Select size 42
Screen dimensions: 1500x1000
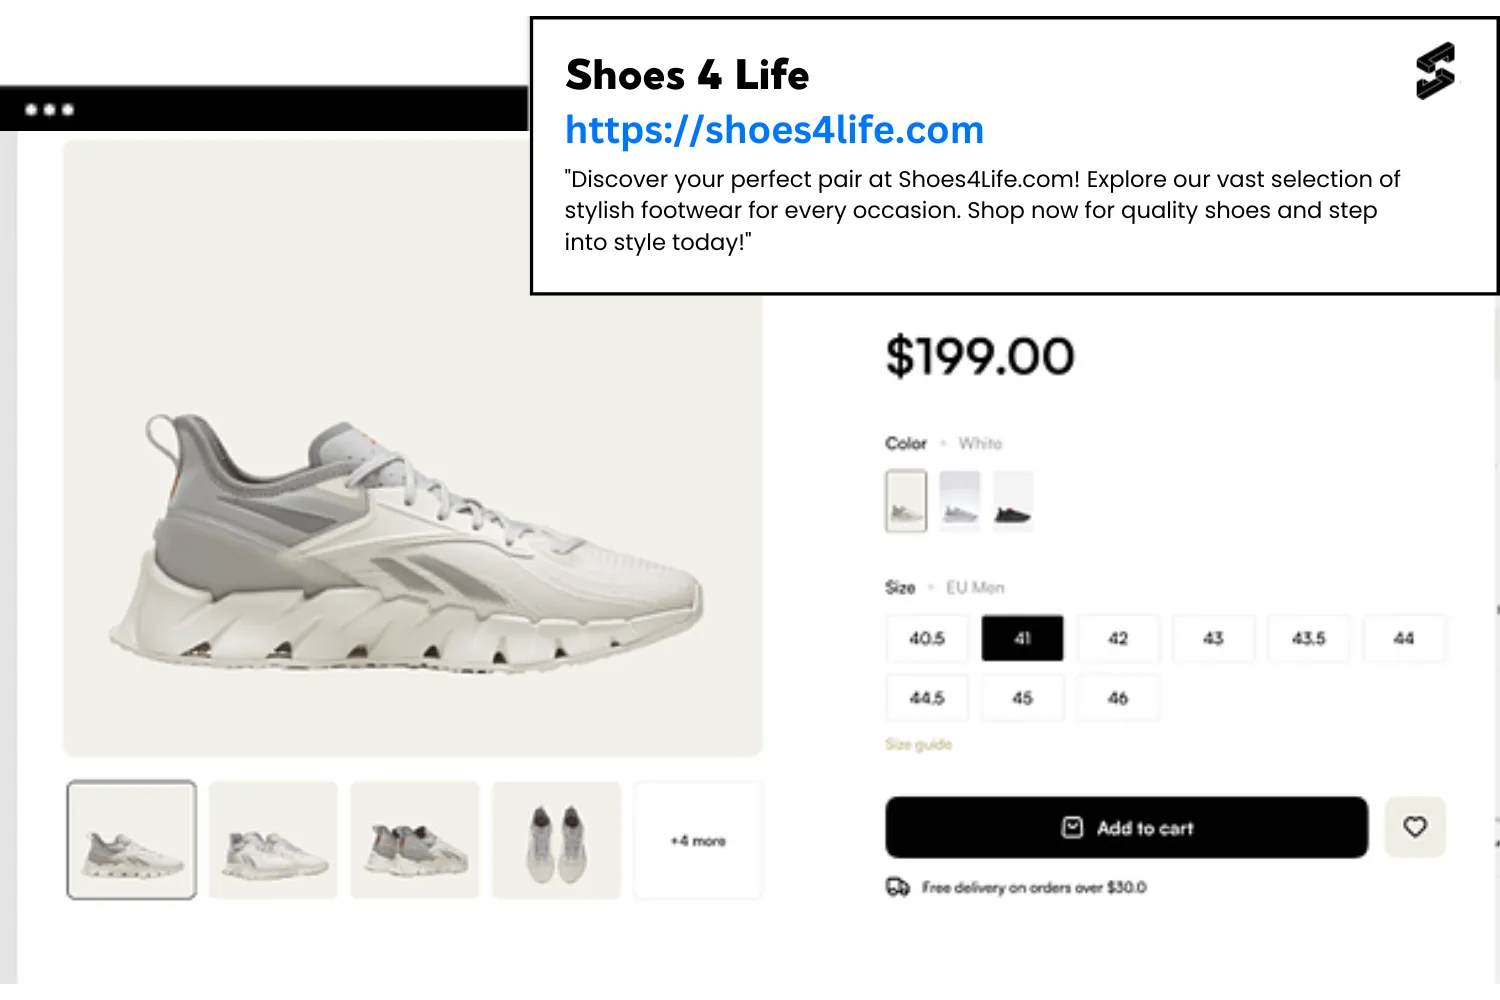tap(1118, 638)
